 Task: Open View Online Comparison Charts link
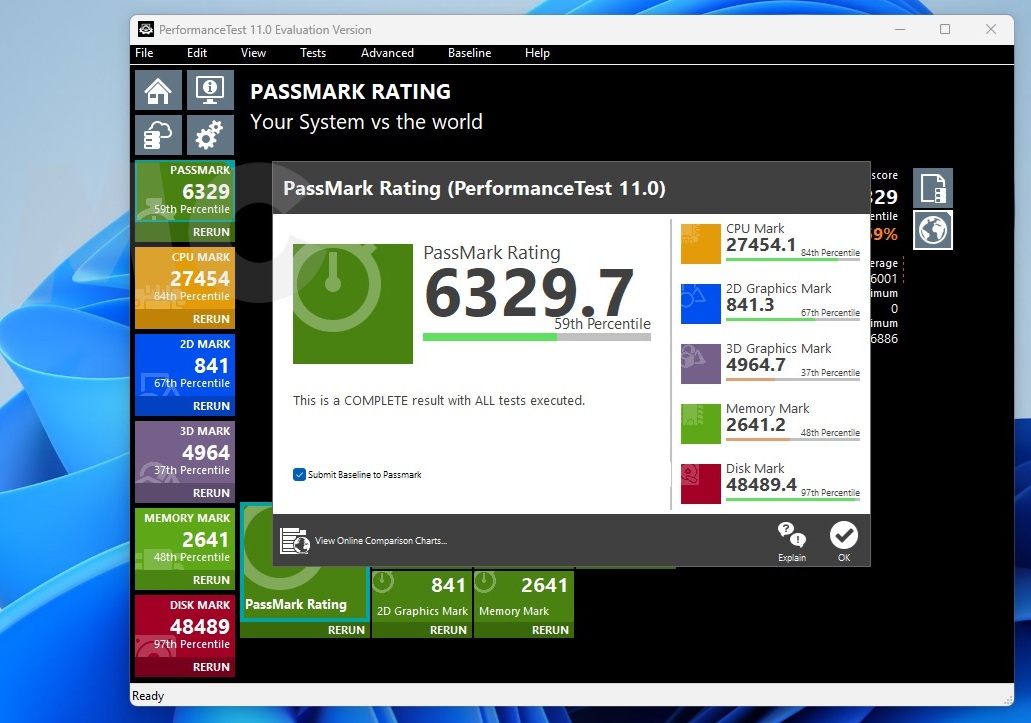380,541
